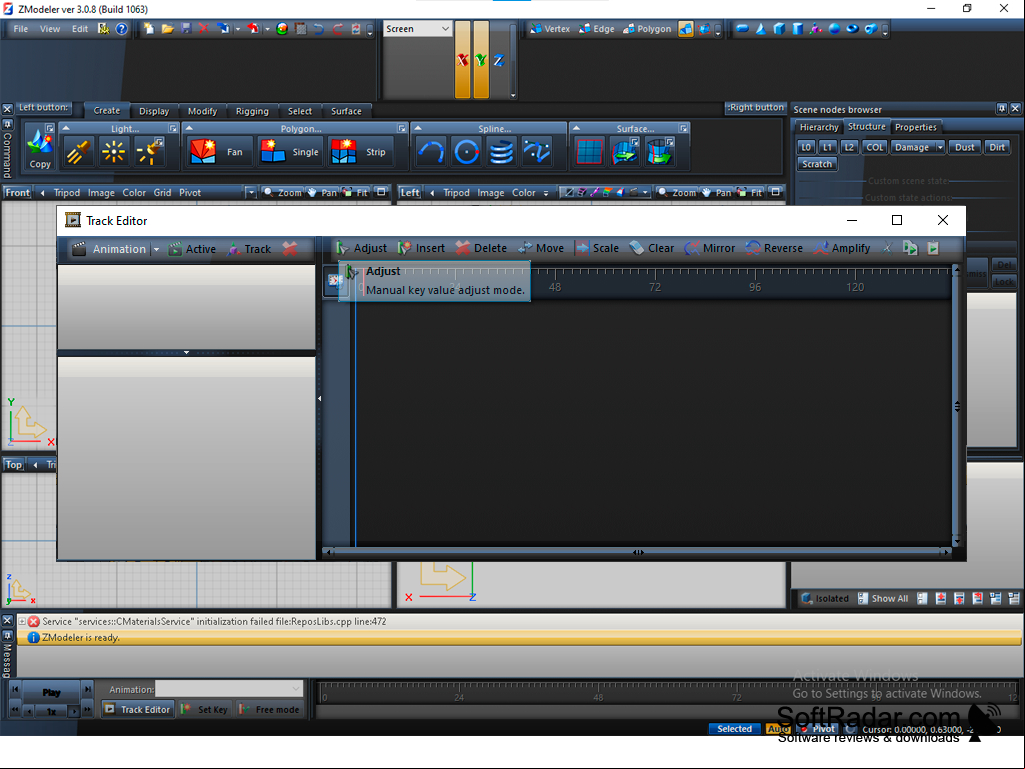This screenshot has height=769, width=1025.
Task: Select the tube primitive icon
Action: click(871, 29)
